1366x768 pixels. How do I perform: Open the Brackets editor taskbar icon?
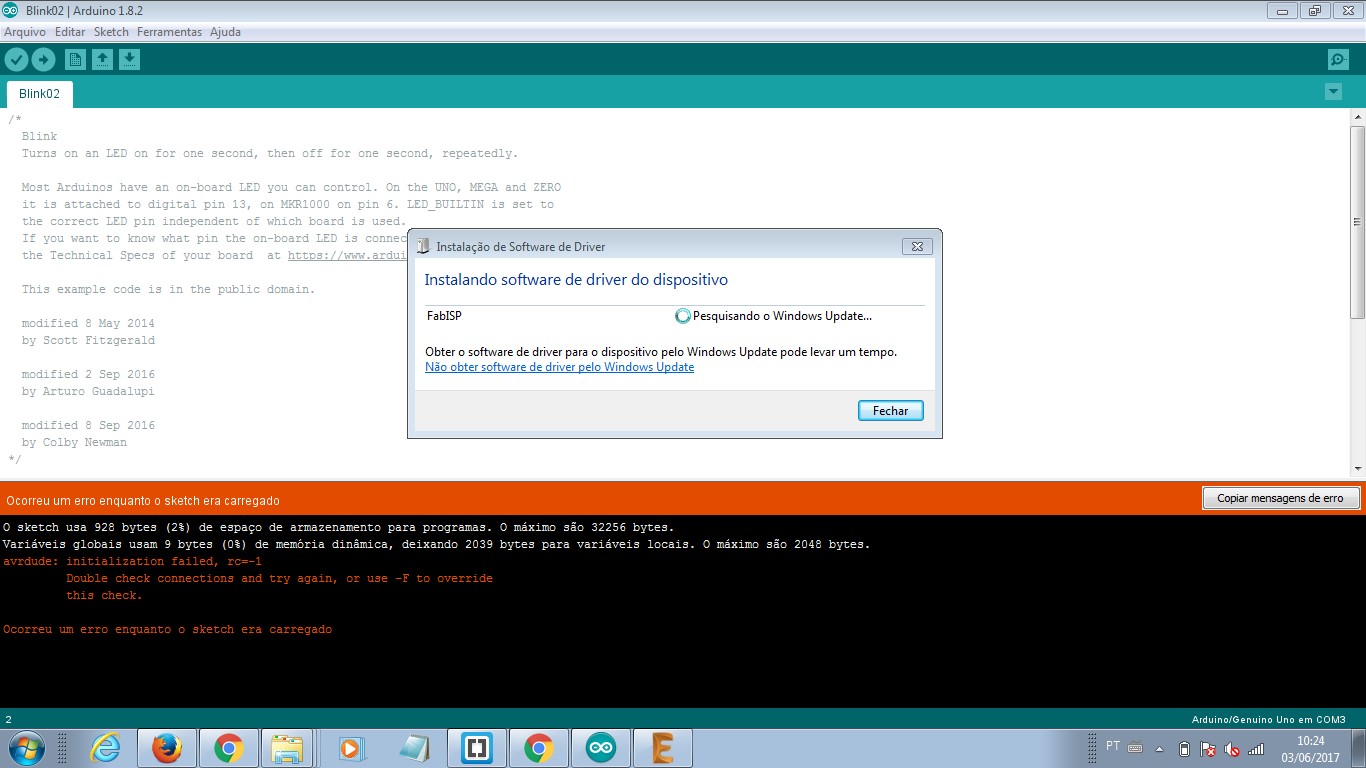pos(475,748)
